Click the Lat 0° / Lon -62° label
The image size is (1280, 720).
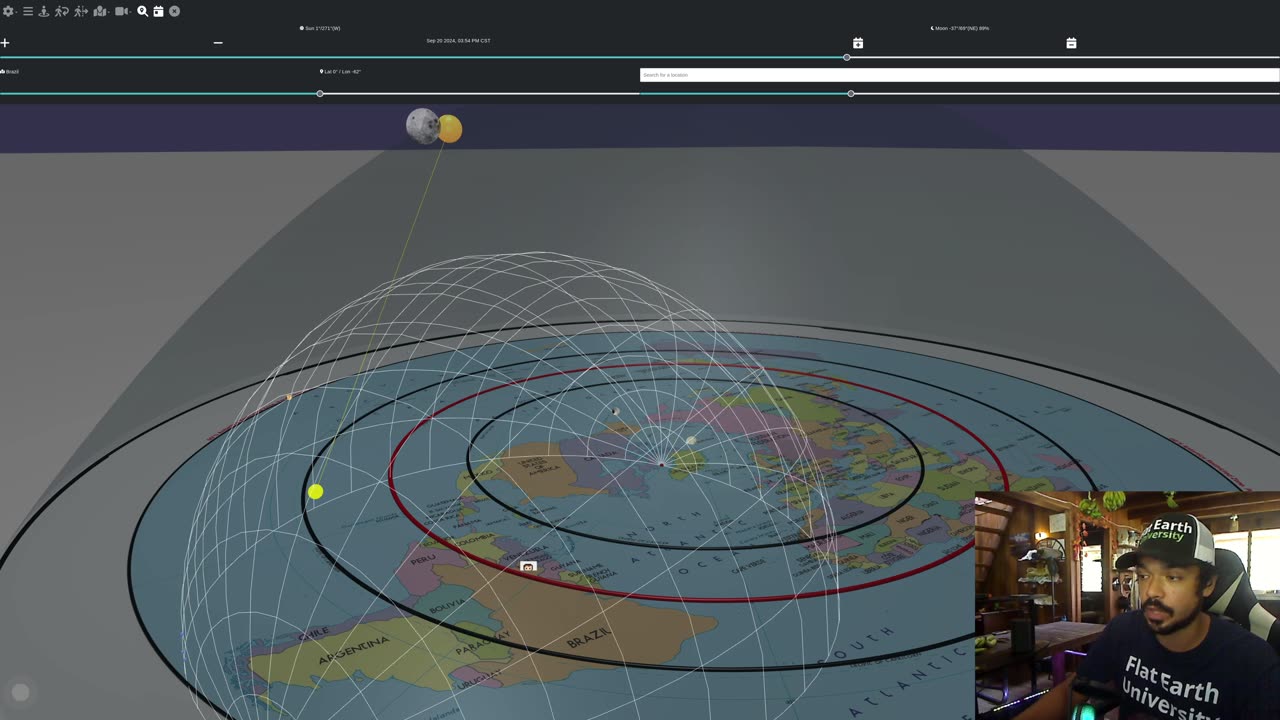click(340, 72)
